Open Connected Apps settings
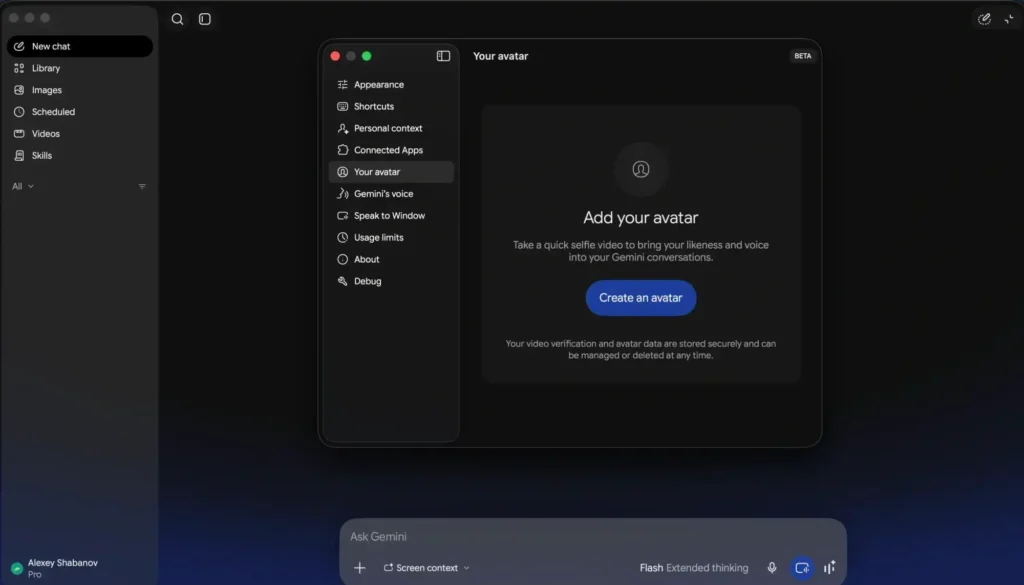This screenshot has height=585, width=1024. pos(391,150)
